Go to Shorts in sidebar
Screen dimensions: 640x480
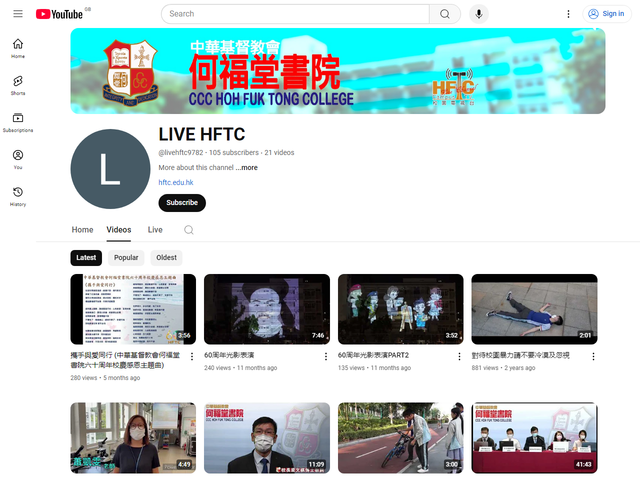pyautogui.click(x=18, y=84)
